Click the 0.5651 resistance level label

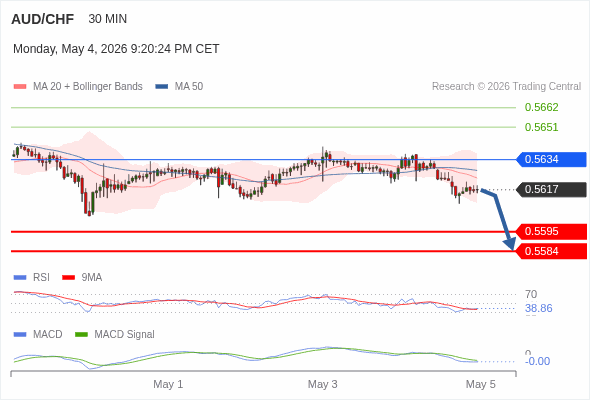(541, 127)
